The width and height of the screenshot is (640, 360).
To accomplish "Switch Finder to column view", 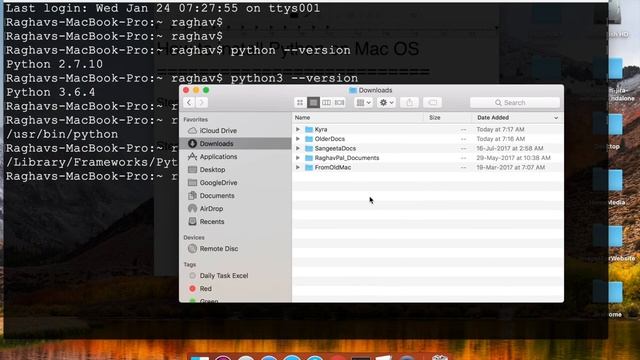I will click(x=326, y=102).
